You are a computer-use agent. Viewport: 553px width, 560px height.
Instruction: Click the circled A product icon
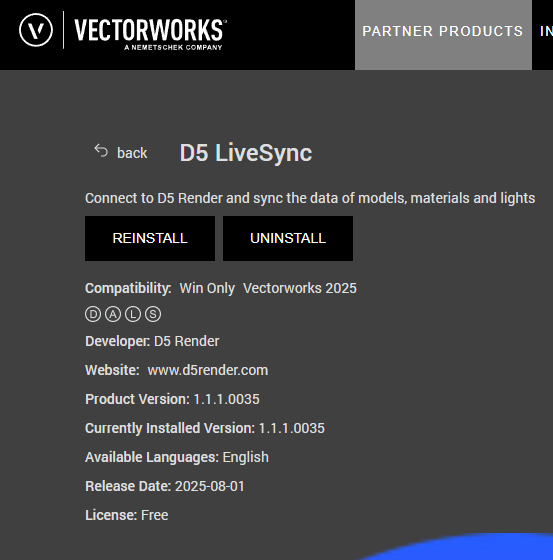pos(113,314)
